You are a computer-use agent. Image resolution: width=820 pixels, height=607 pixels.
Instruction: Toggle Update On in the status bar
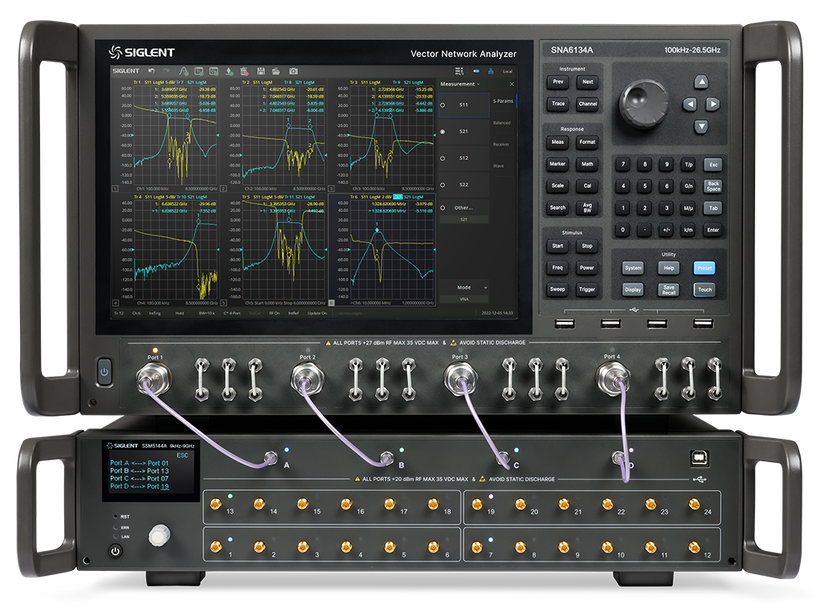317,313
